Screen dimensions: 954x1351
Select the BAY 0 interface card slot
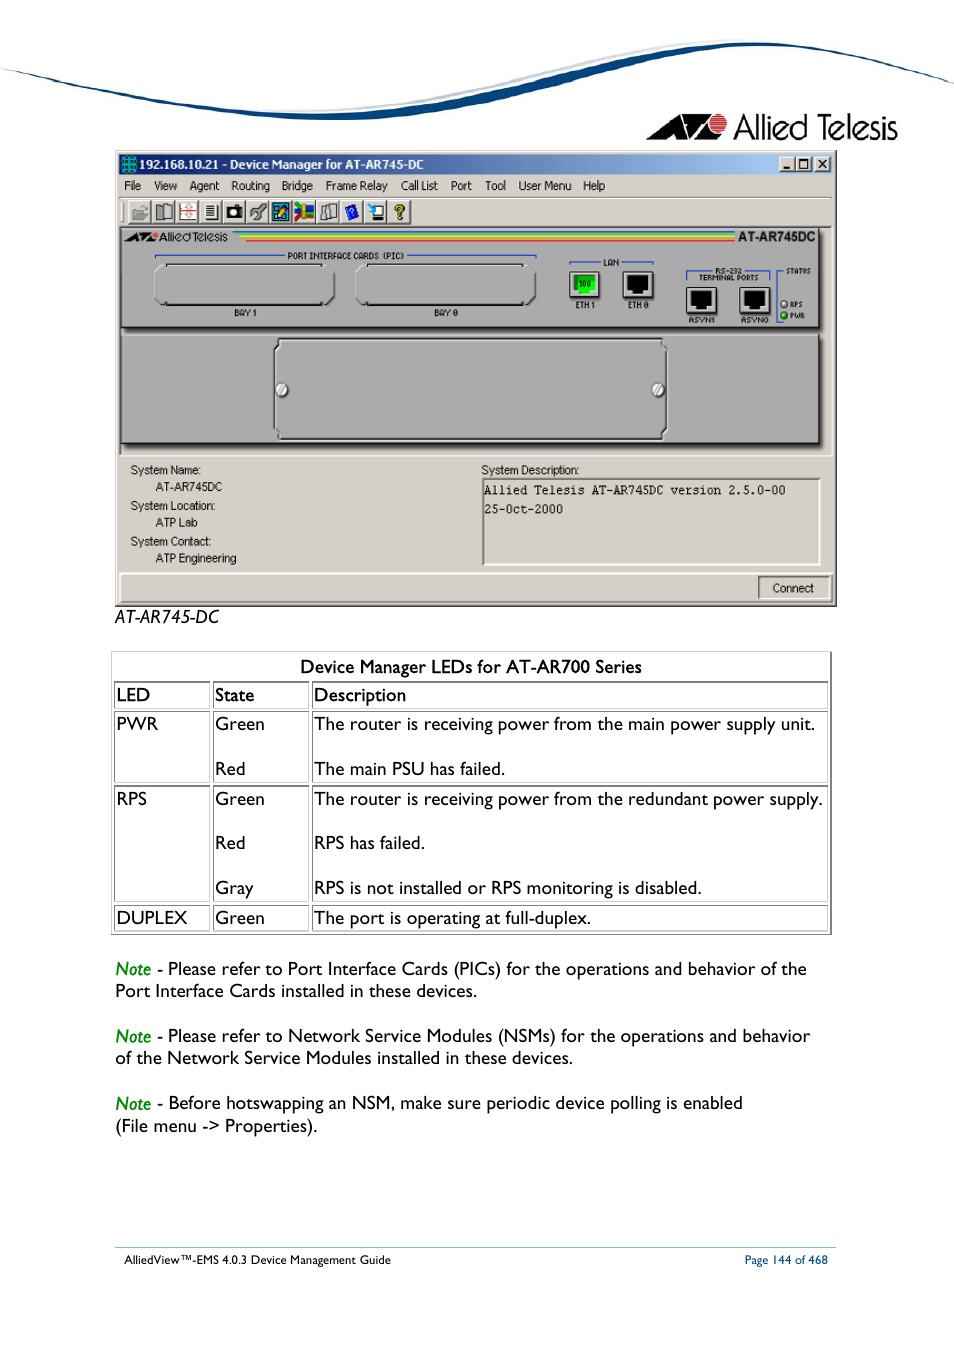click(446, 285)
